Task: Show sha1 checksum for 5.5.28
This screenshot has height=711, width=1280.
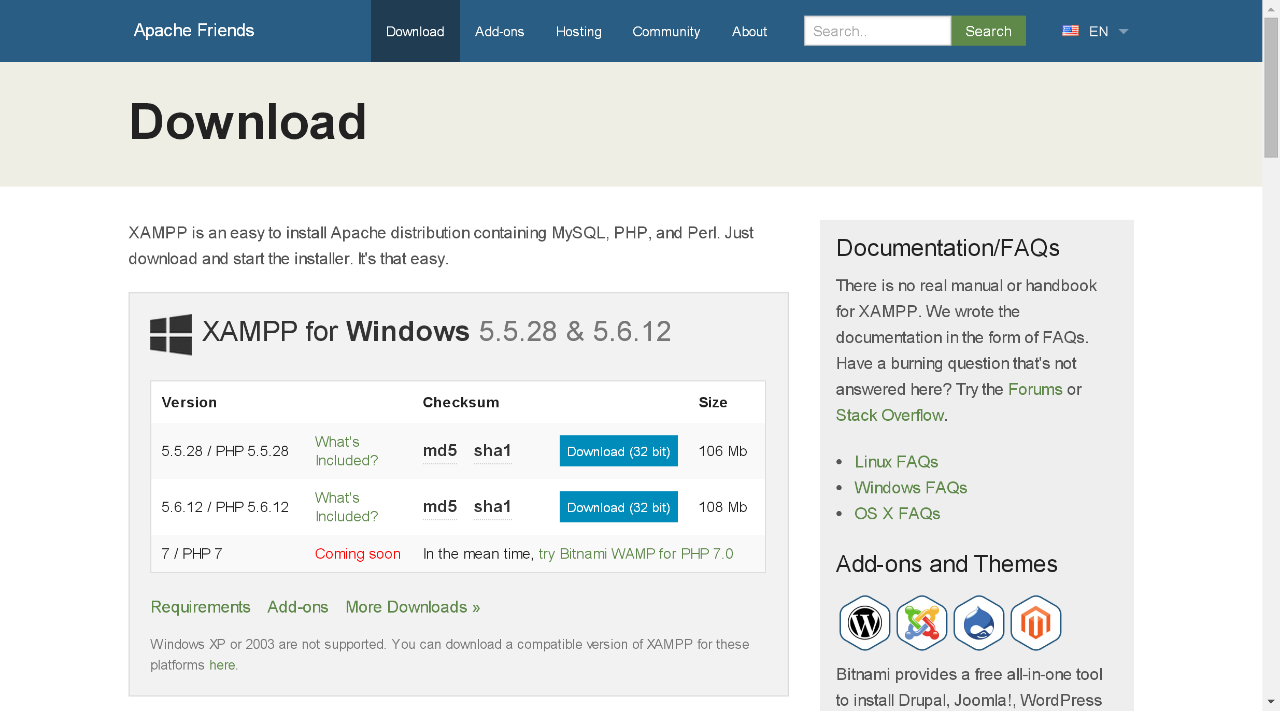Action: coord(493,451)
